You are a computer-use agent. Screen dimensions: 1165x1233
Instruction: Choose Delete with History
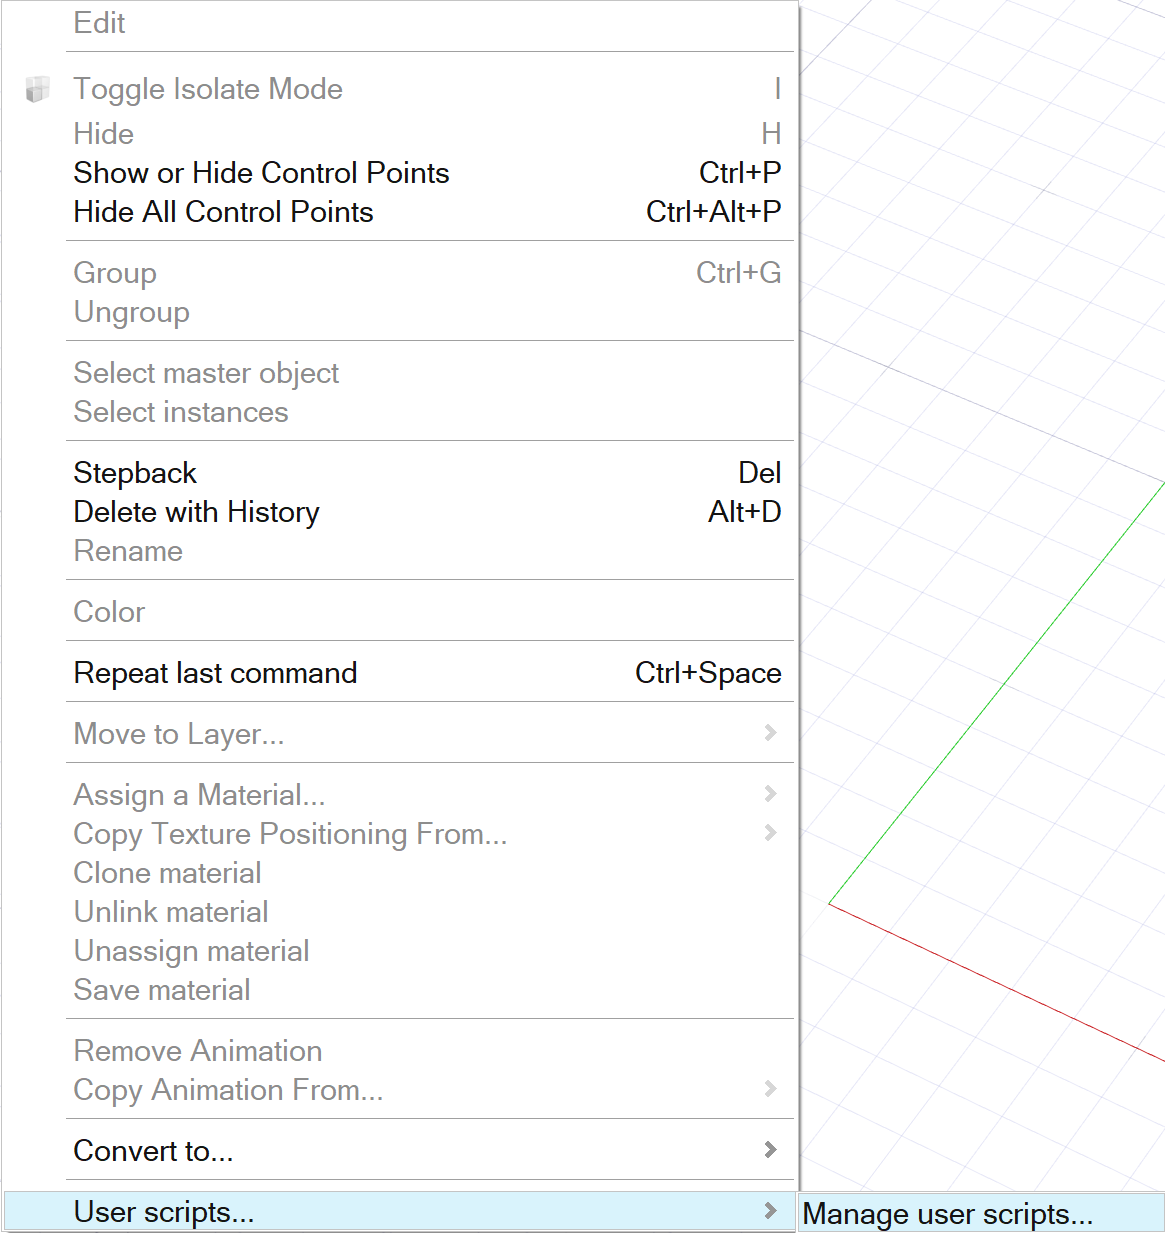point(196,512)
